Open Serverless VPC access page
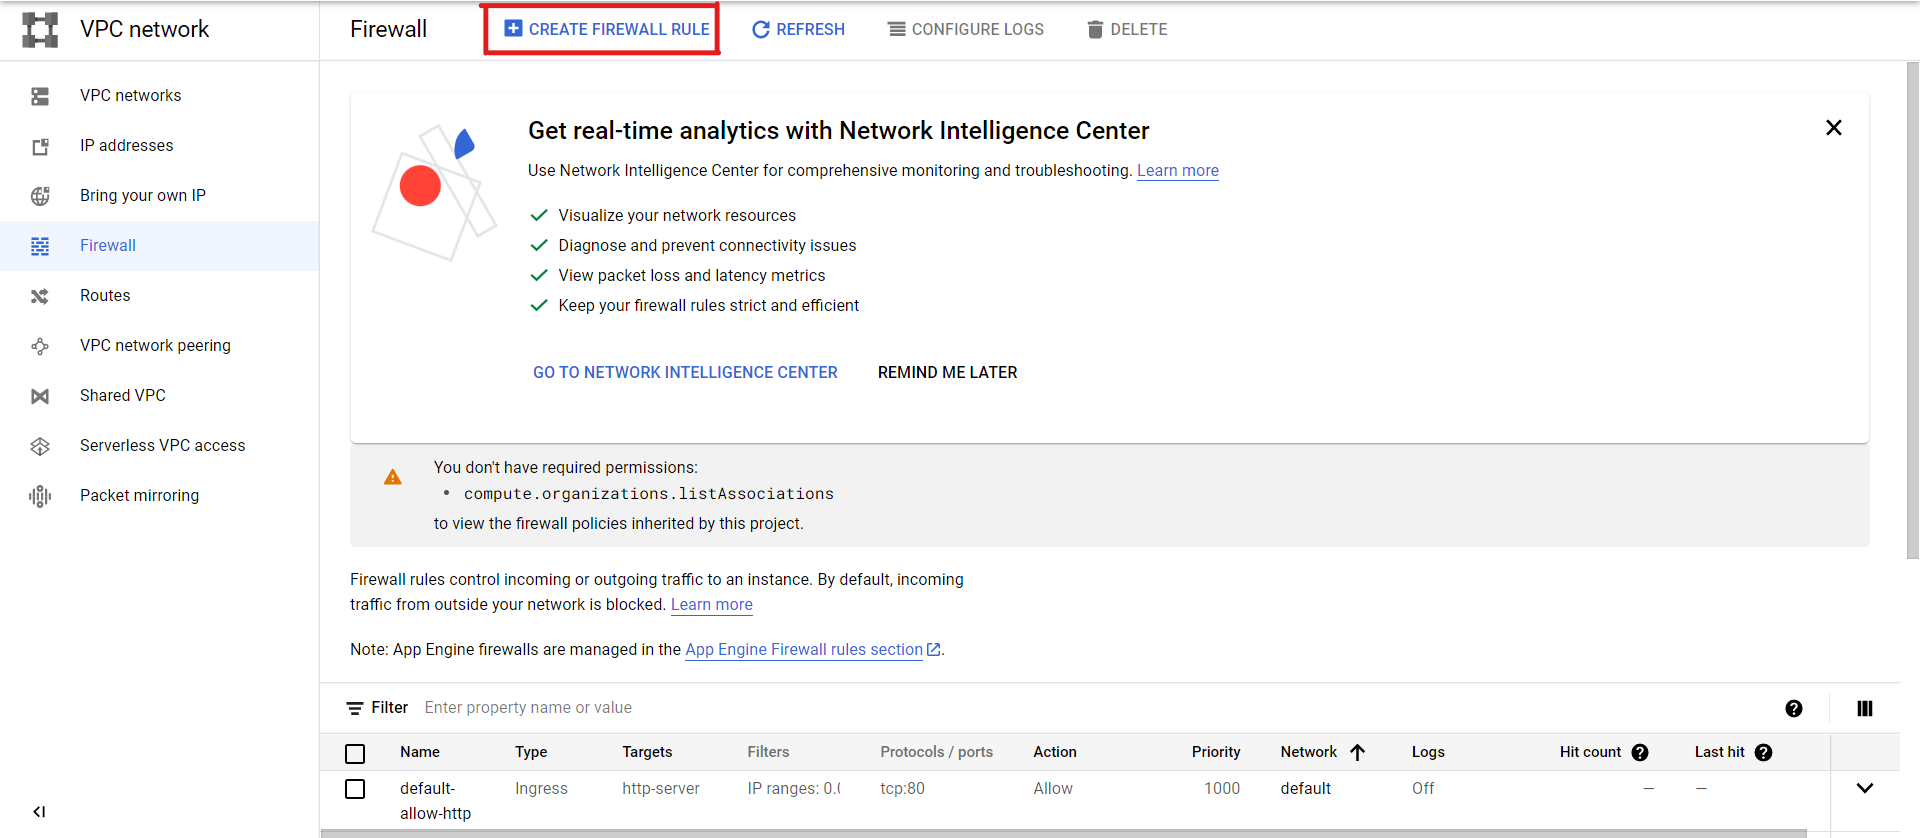Screen dimensions: 1920x838 (x=162, y=445)
